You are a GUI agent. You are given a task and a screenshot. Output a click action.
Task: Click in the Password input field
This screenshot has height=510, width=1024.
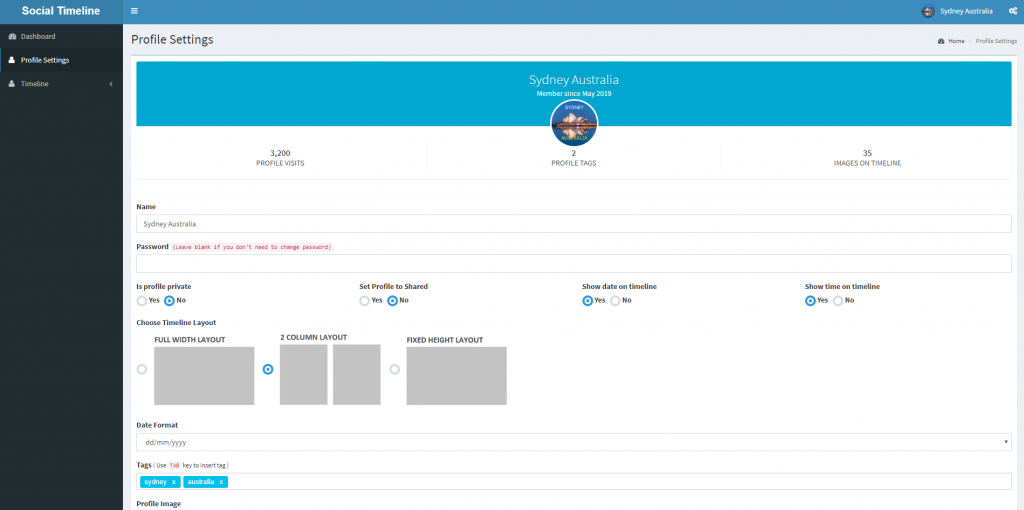(x=573, y=264)
